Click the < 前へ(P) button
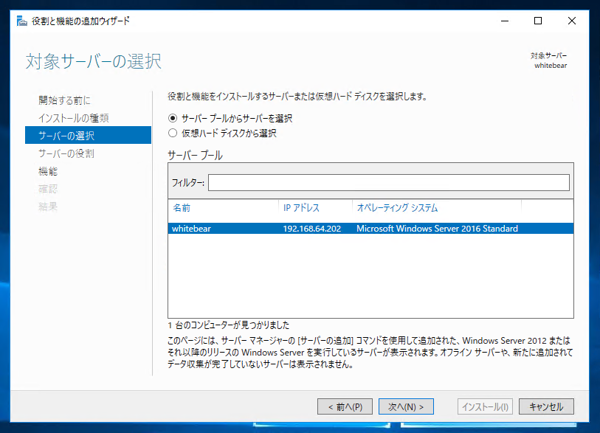 345,406
